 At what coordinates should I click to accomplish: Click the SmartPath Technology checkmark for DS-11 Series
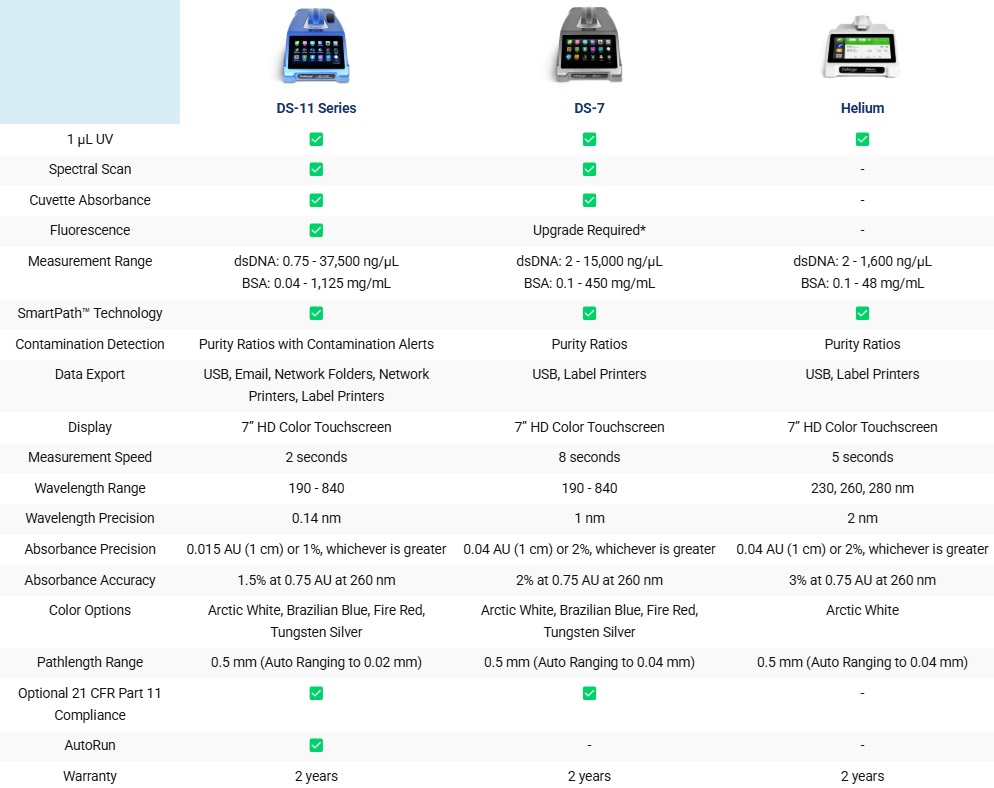(x=316, y=313)
